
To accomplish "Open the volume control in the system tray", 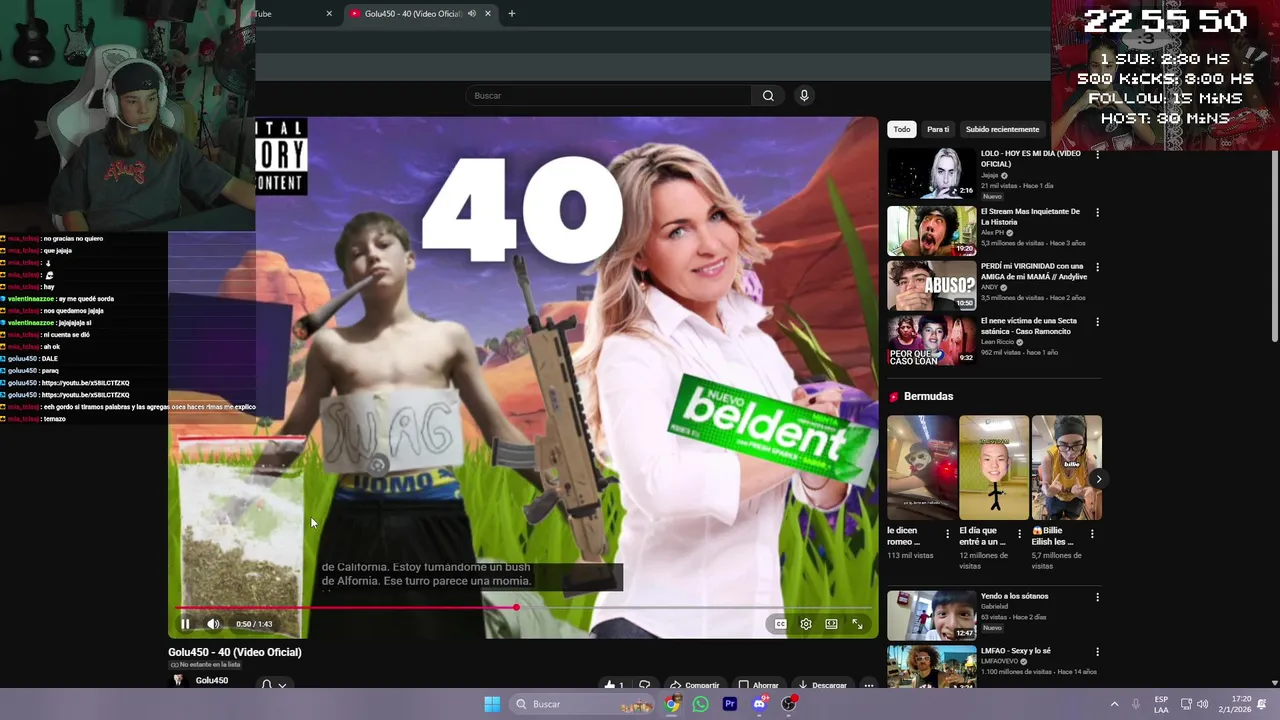I will 1202,704.
